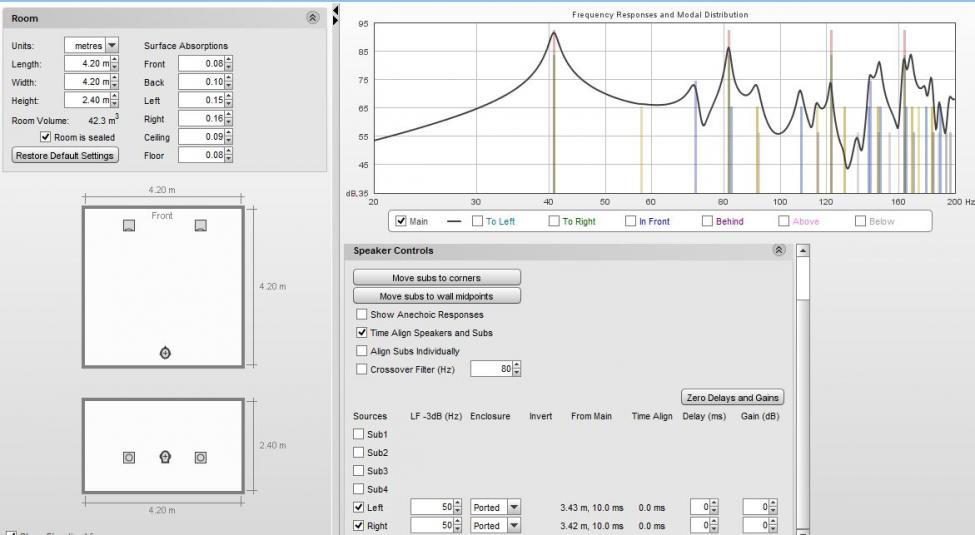975x535 pixels.
Task: Select right speaker icon in plan view
Action: point(200,225)
